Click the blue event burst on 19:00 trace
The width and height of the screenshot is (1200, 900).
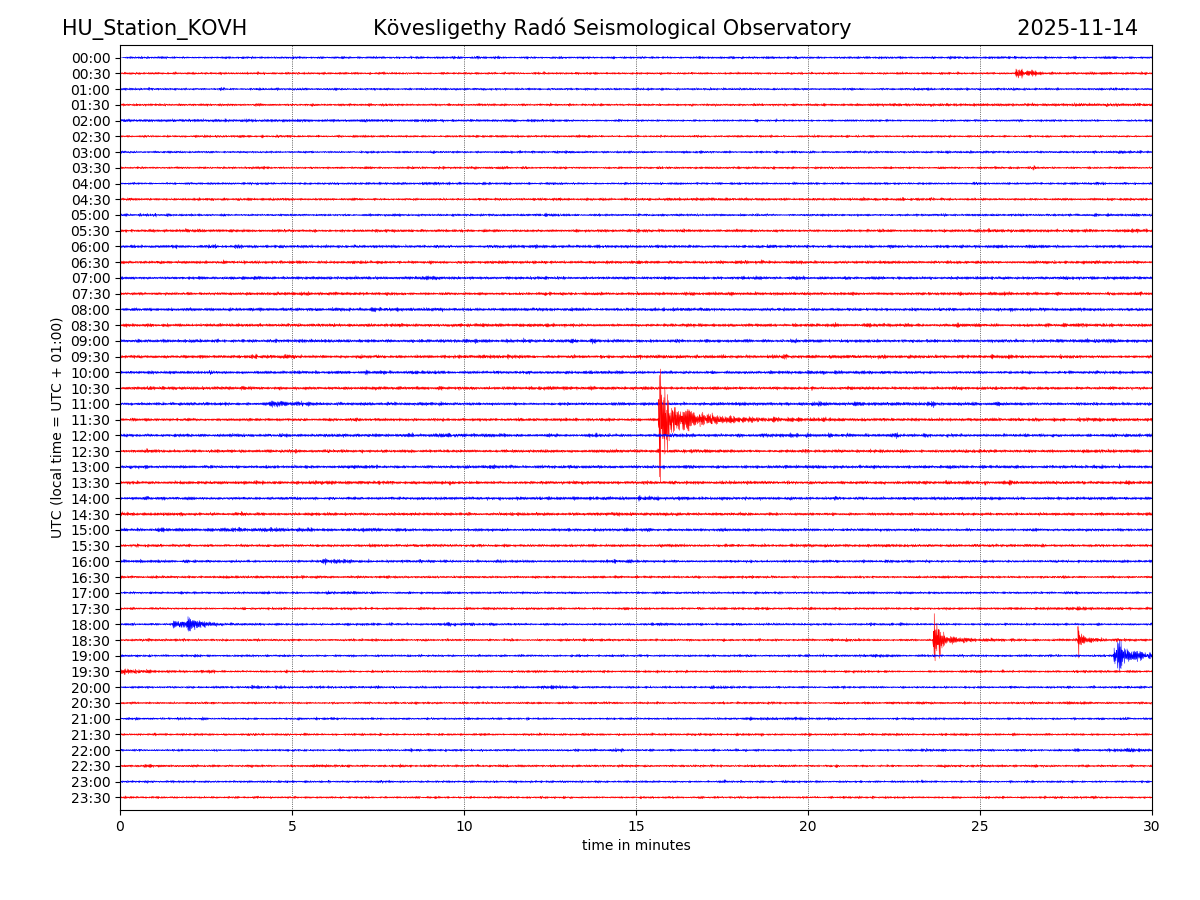tap(1121, 656)
